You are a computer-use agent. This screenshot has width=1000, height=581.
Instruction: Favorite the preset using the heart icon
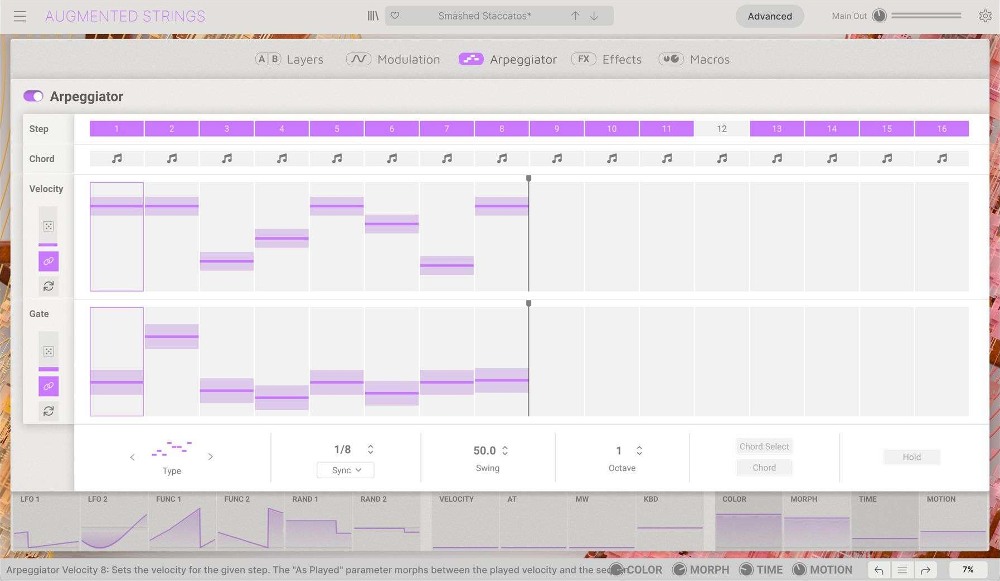394,15
